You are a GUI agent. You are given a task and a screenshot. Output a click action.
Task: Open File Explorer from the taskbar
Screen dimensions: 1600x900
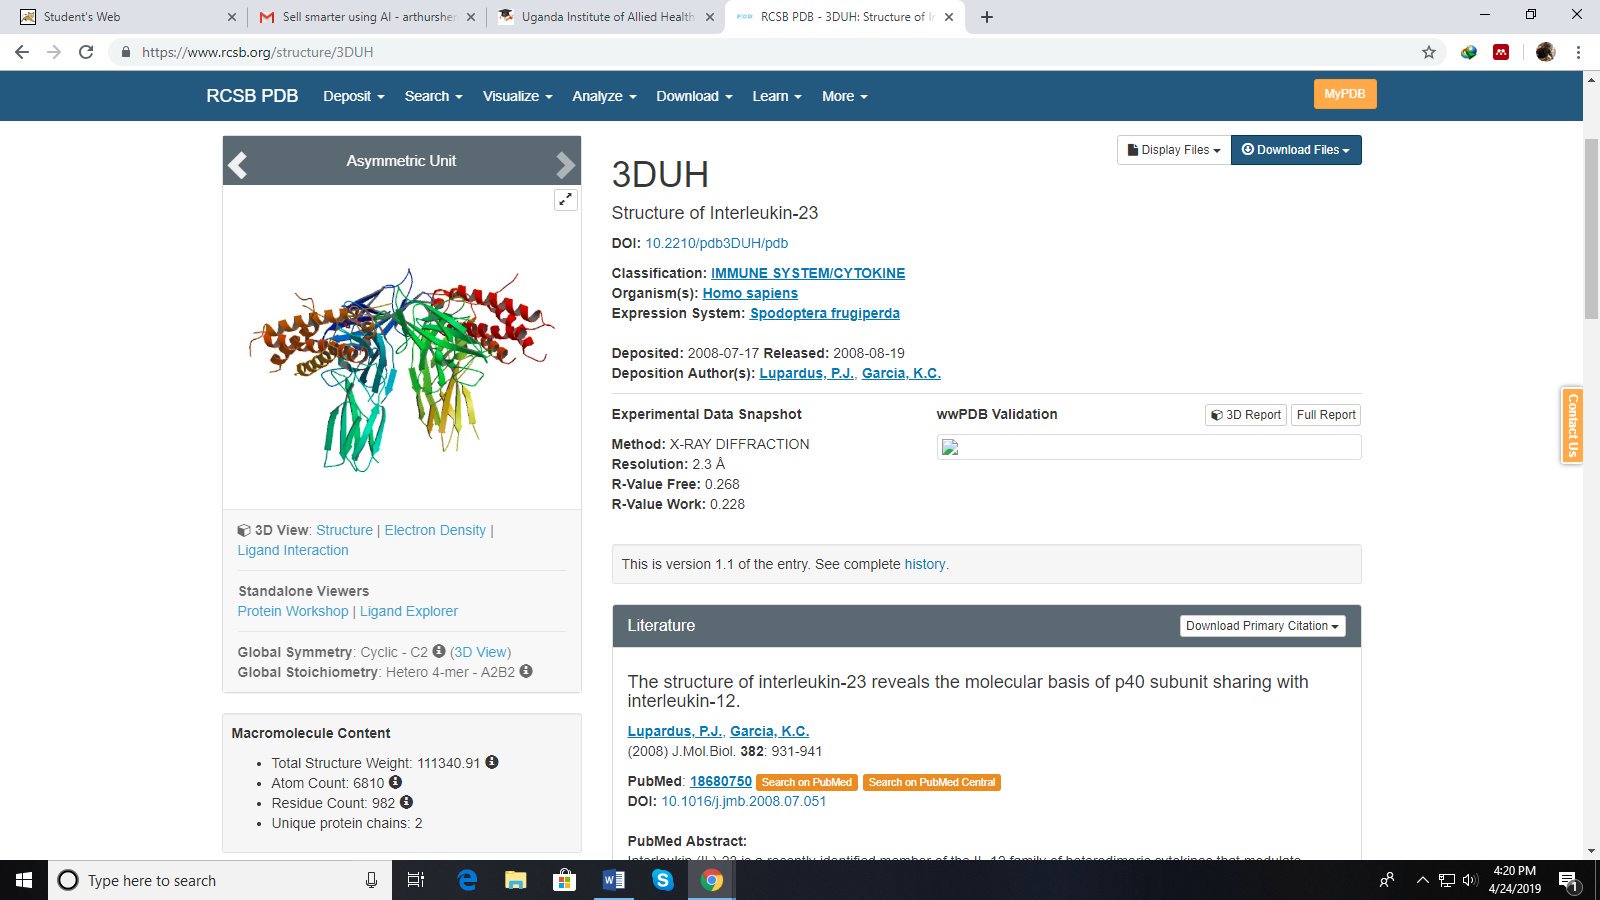point(515,880)
